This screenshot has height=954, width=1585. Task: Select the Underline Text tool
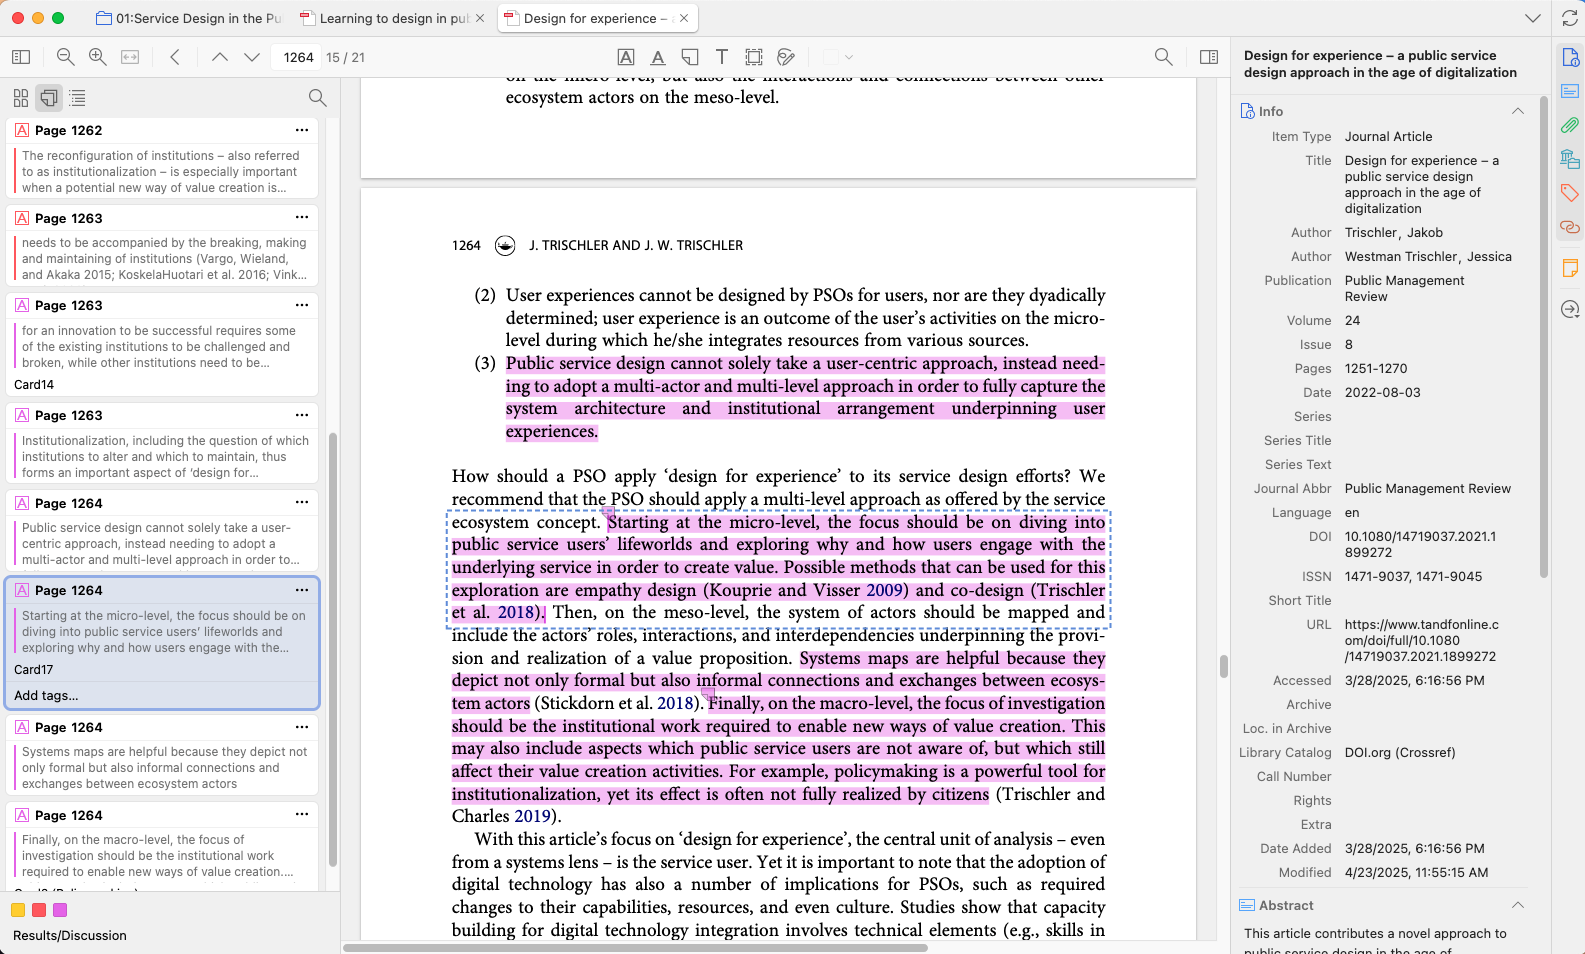[658, 57]
